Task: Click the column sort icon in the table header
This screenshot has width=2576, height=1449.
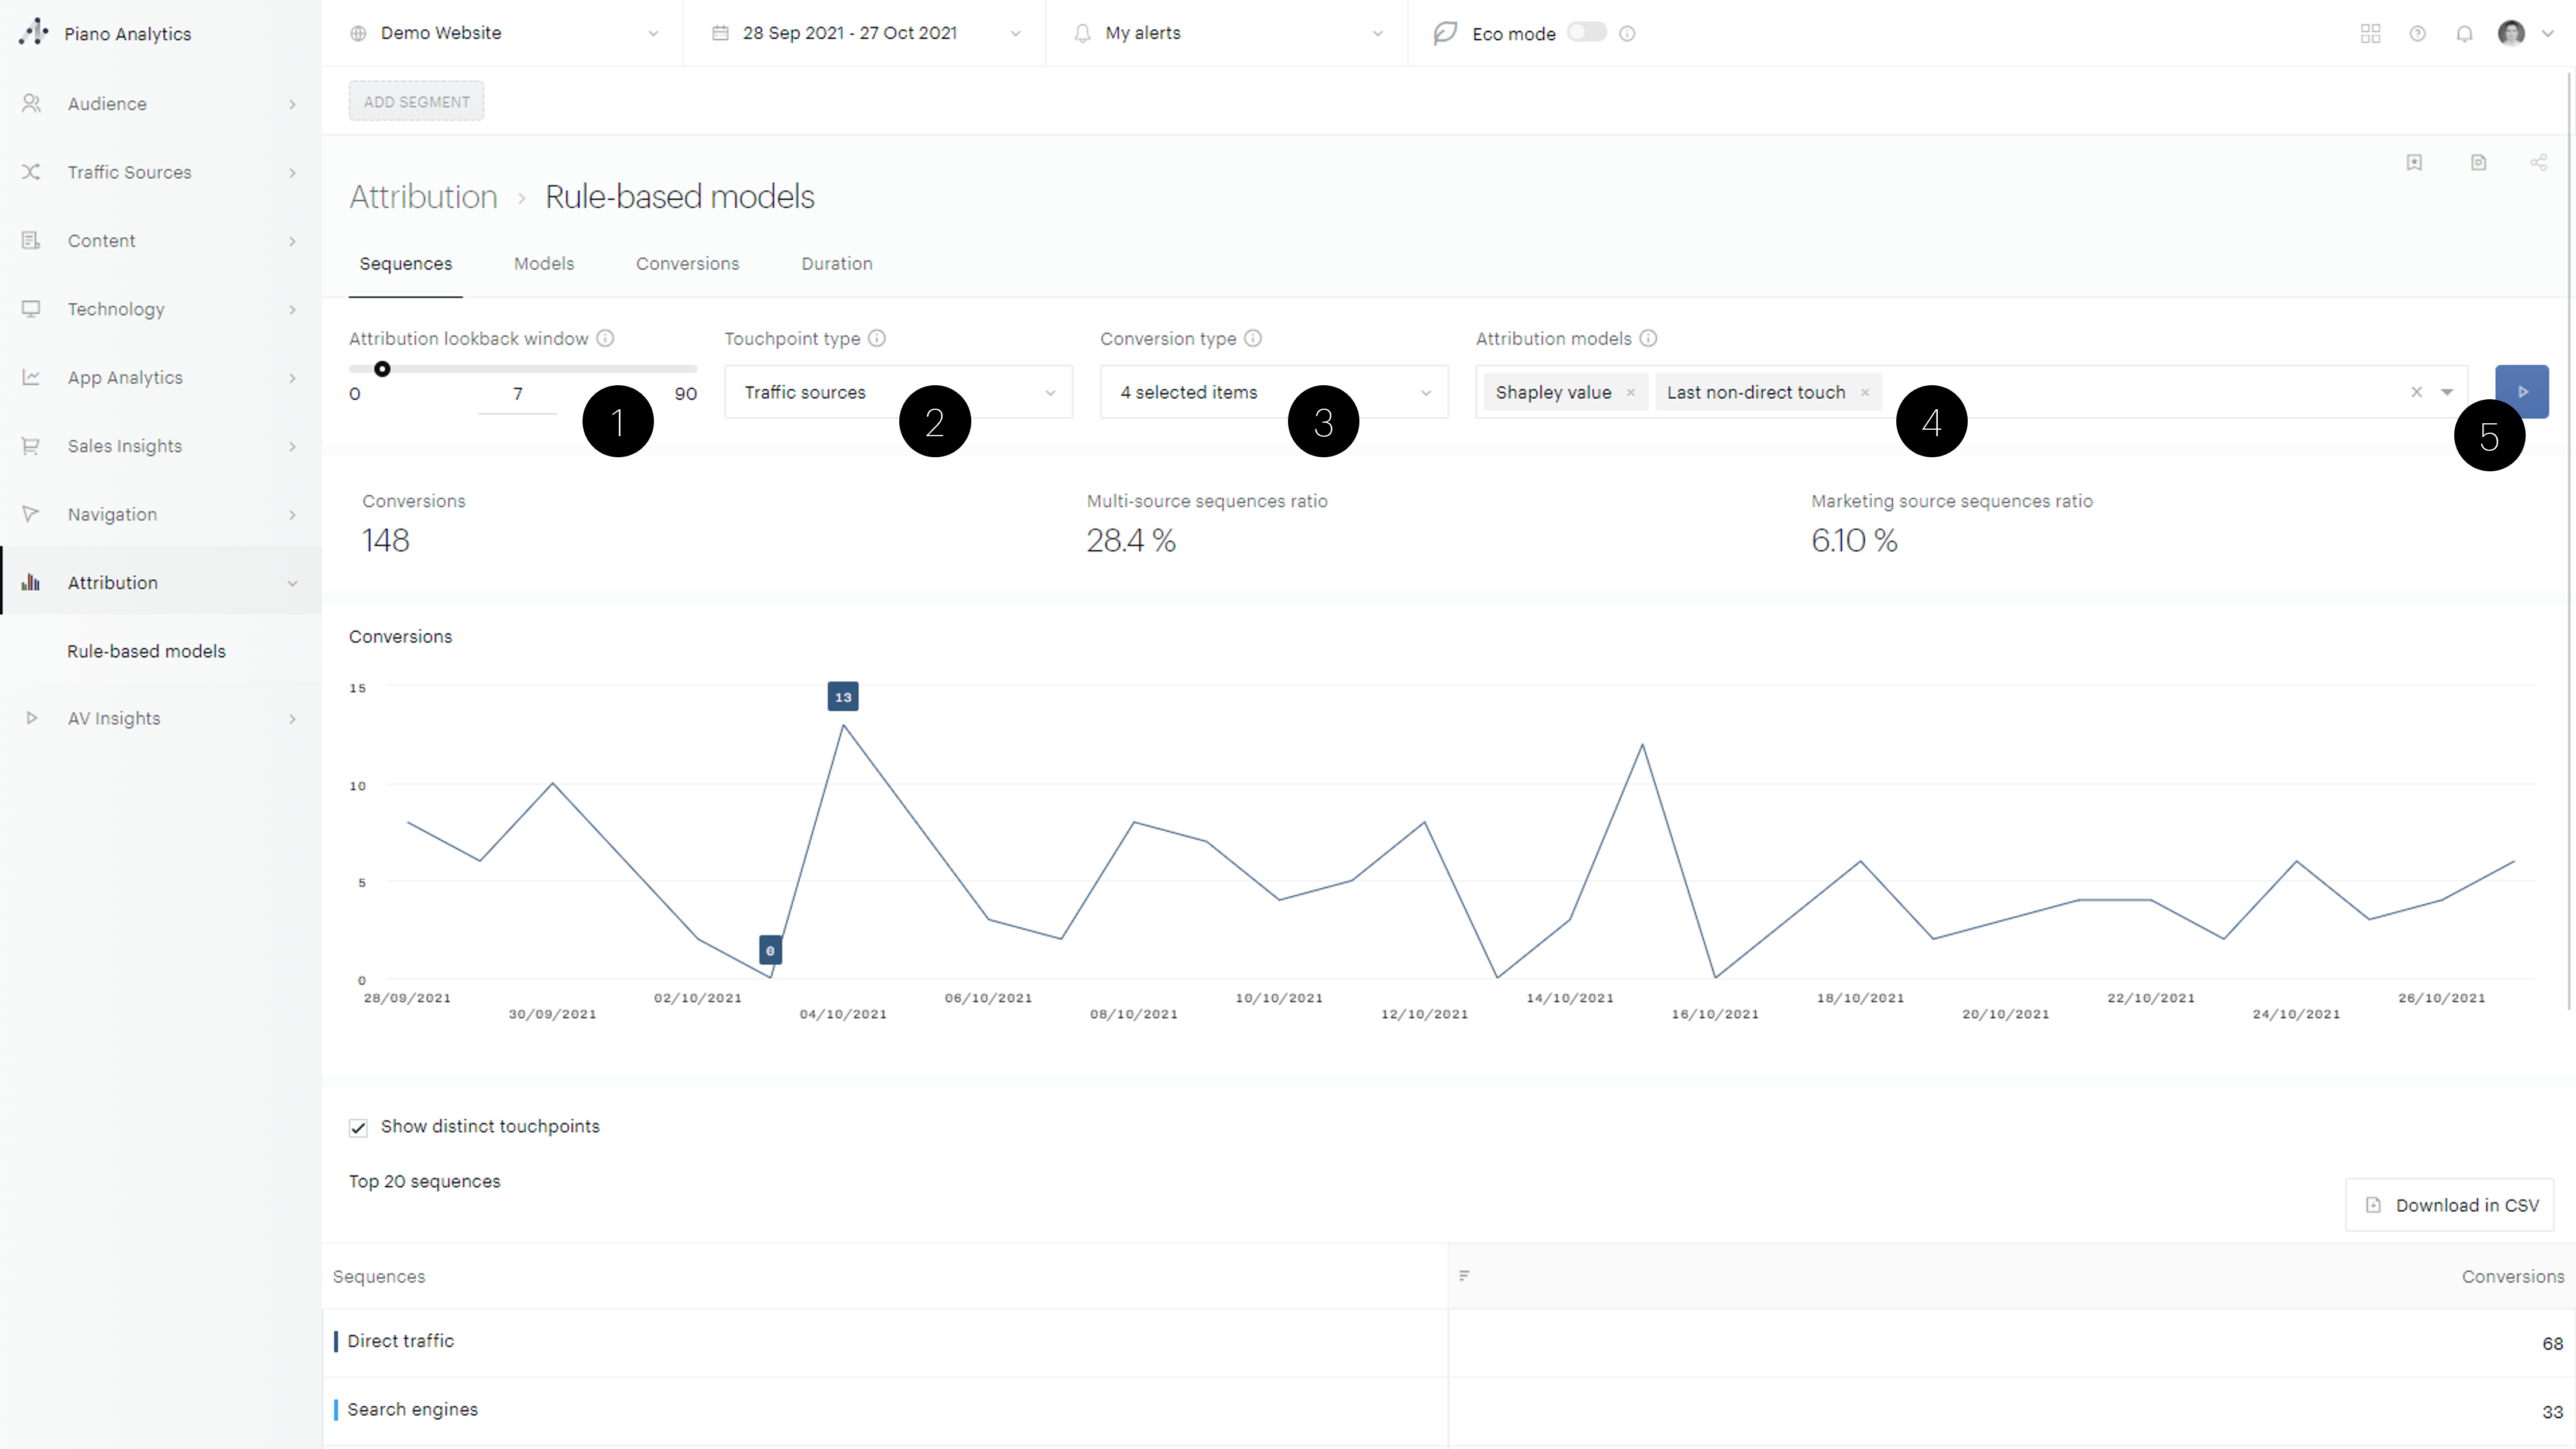Action: pyautogui.click(x=1464, y=1276)
